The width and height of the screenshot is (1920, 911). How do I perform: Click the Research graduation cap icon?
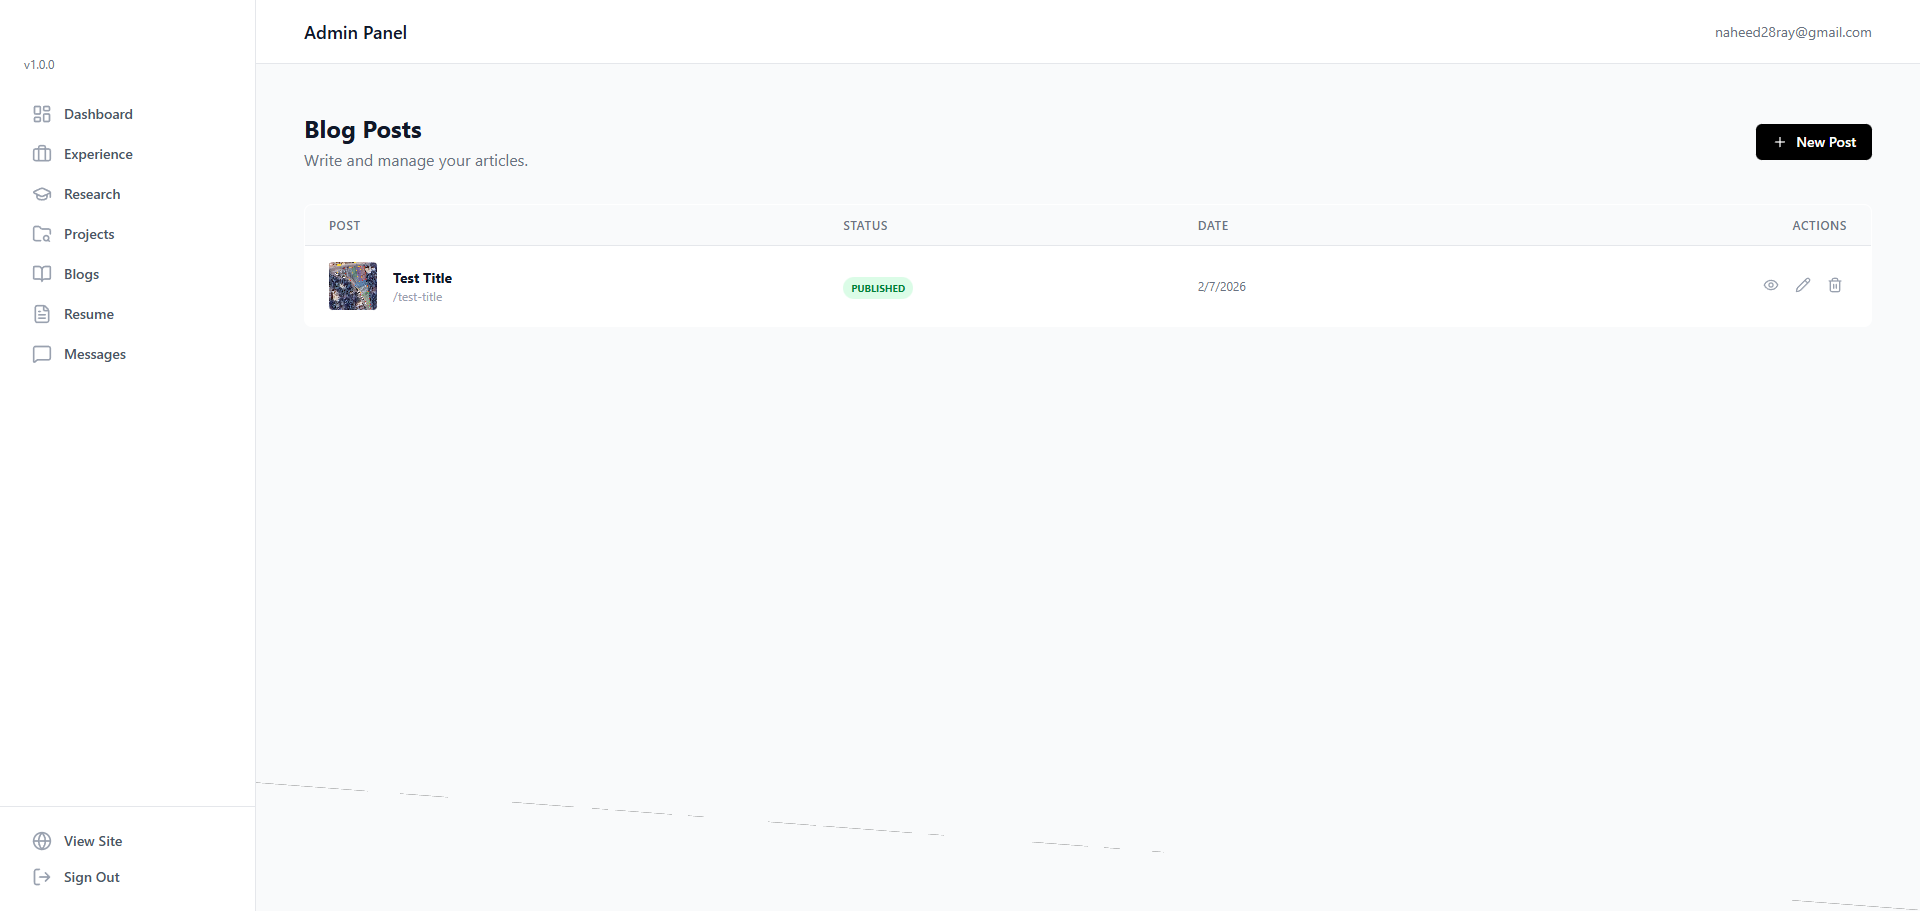point(41,194)
